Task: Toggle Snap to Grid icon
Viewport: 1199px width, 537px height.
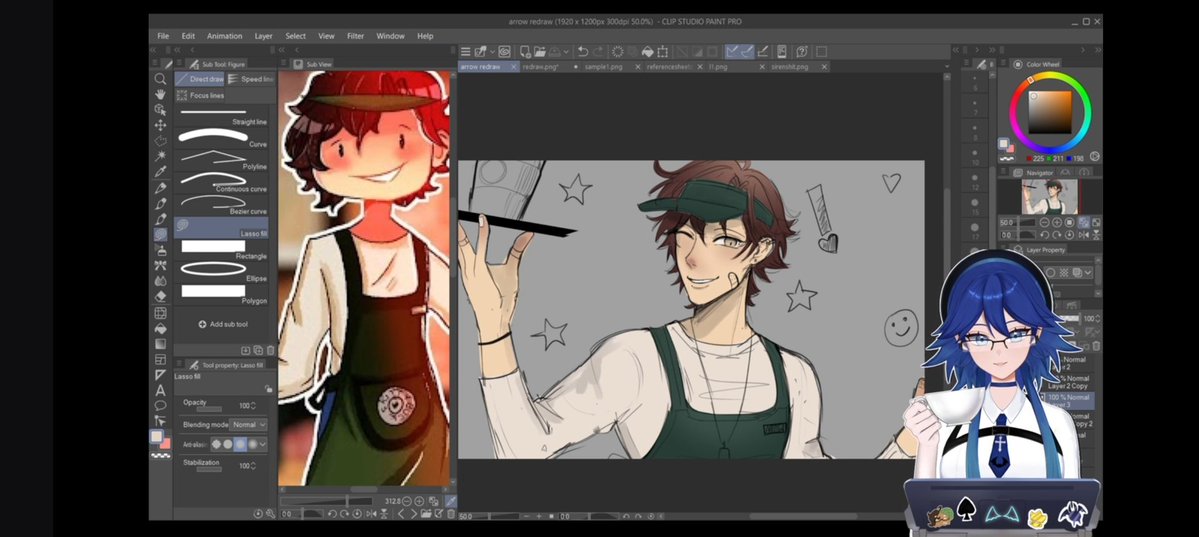Action: pos(763,51)
